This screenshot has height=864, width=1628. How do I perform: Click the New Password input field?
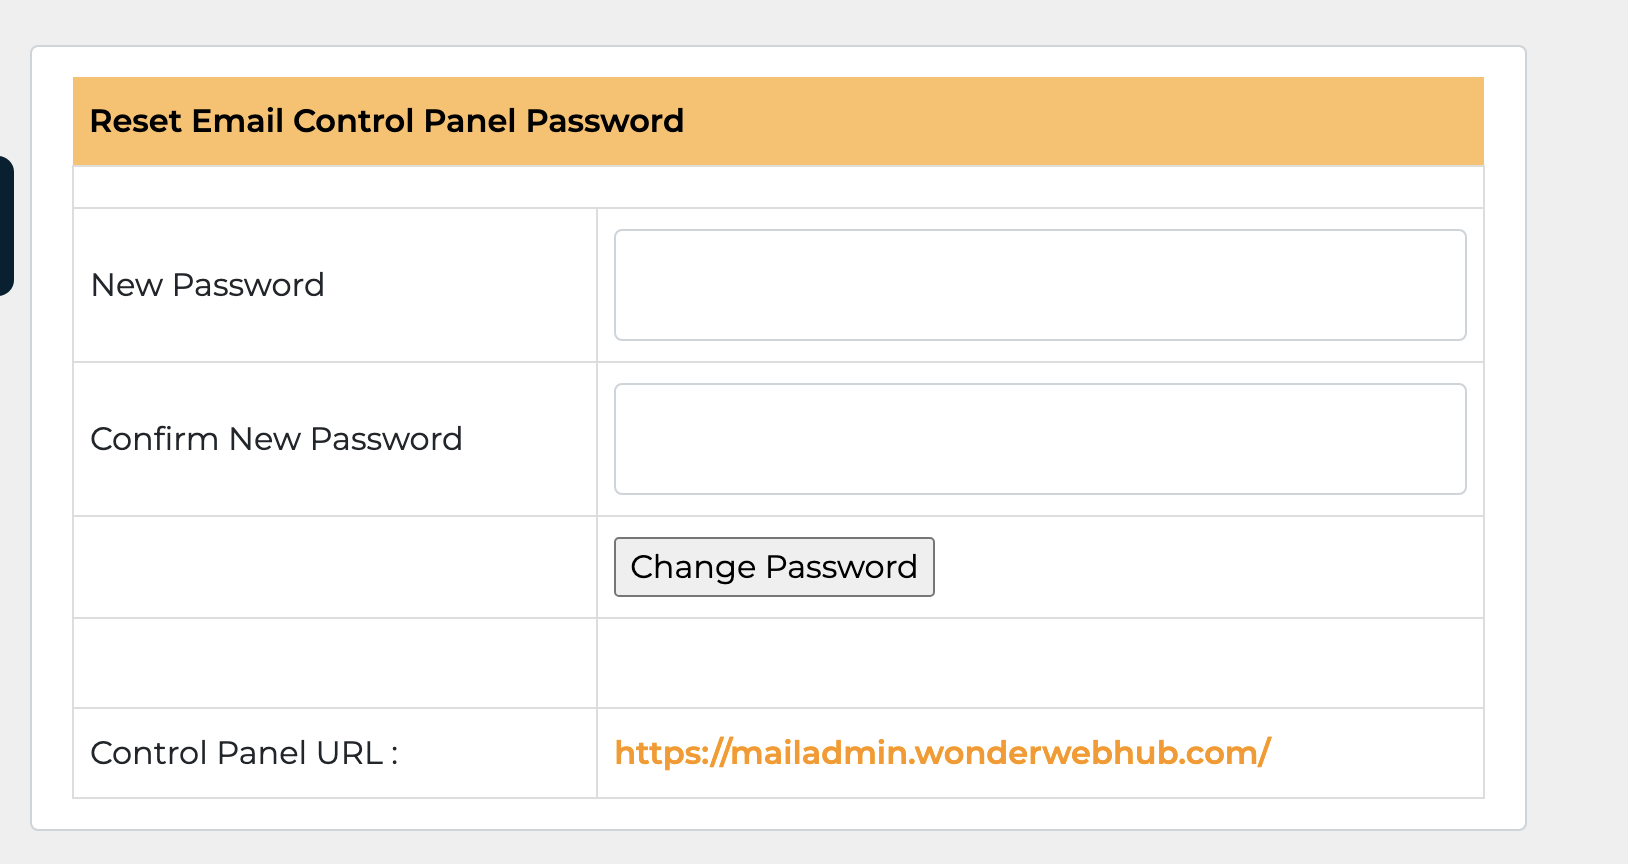coord(1040,285)
